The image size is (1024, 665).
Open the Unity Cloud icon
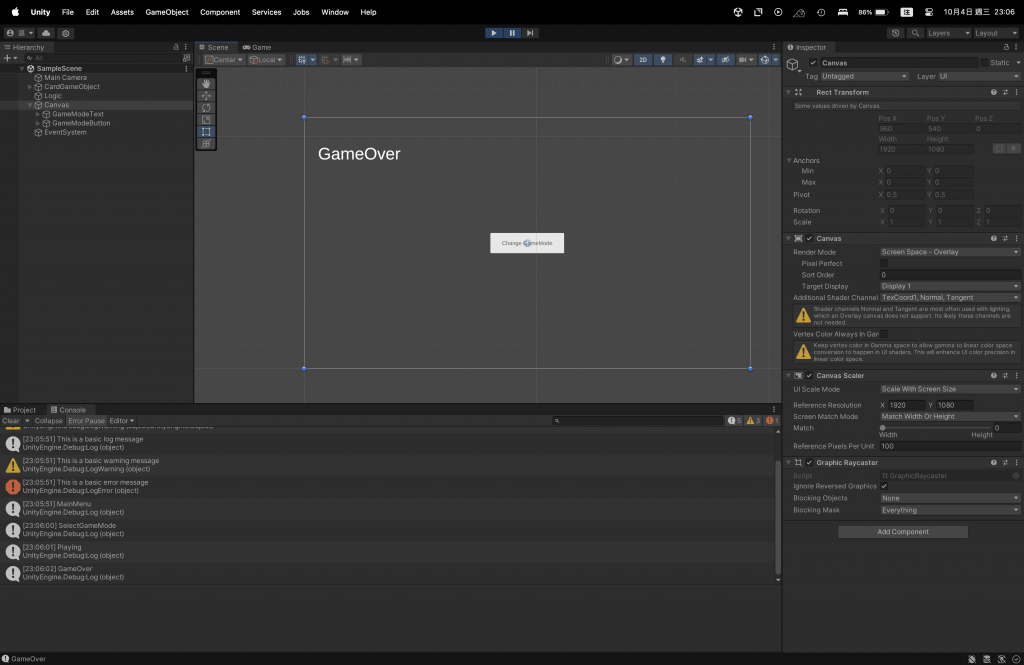click(46, 33)
